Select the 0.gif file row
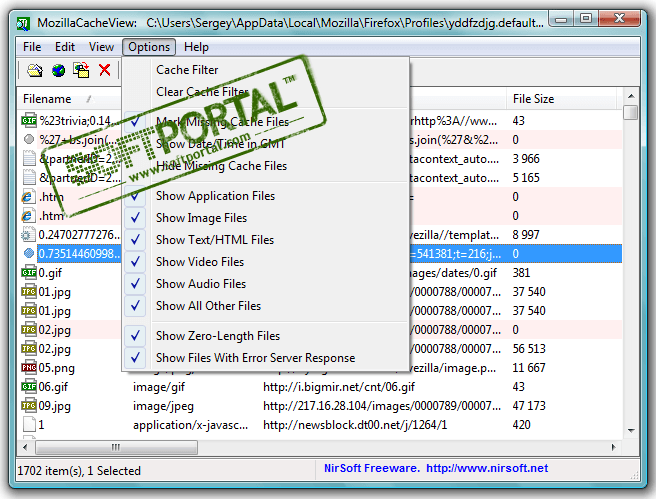 coord(320,273)
